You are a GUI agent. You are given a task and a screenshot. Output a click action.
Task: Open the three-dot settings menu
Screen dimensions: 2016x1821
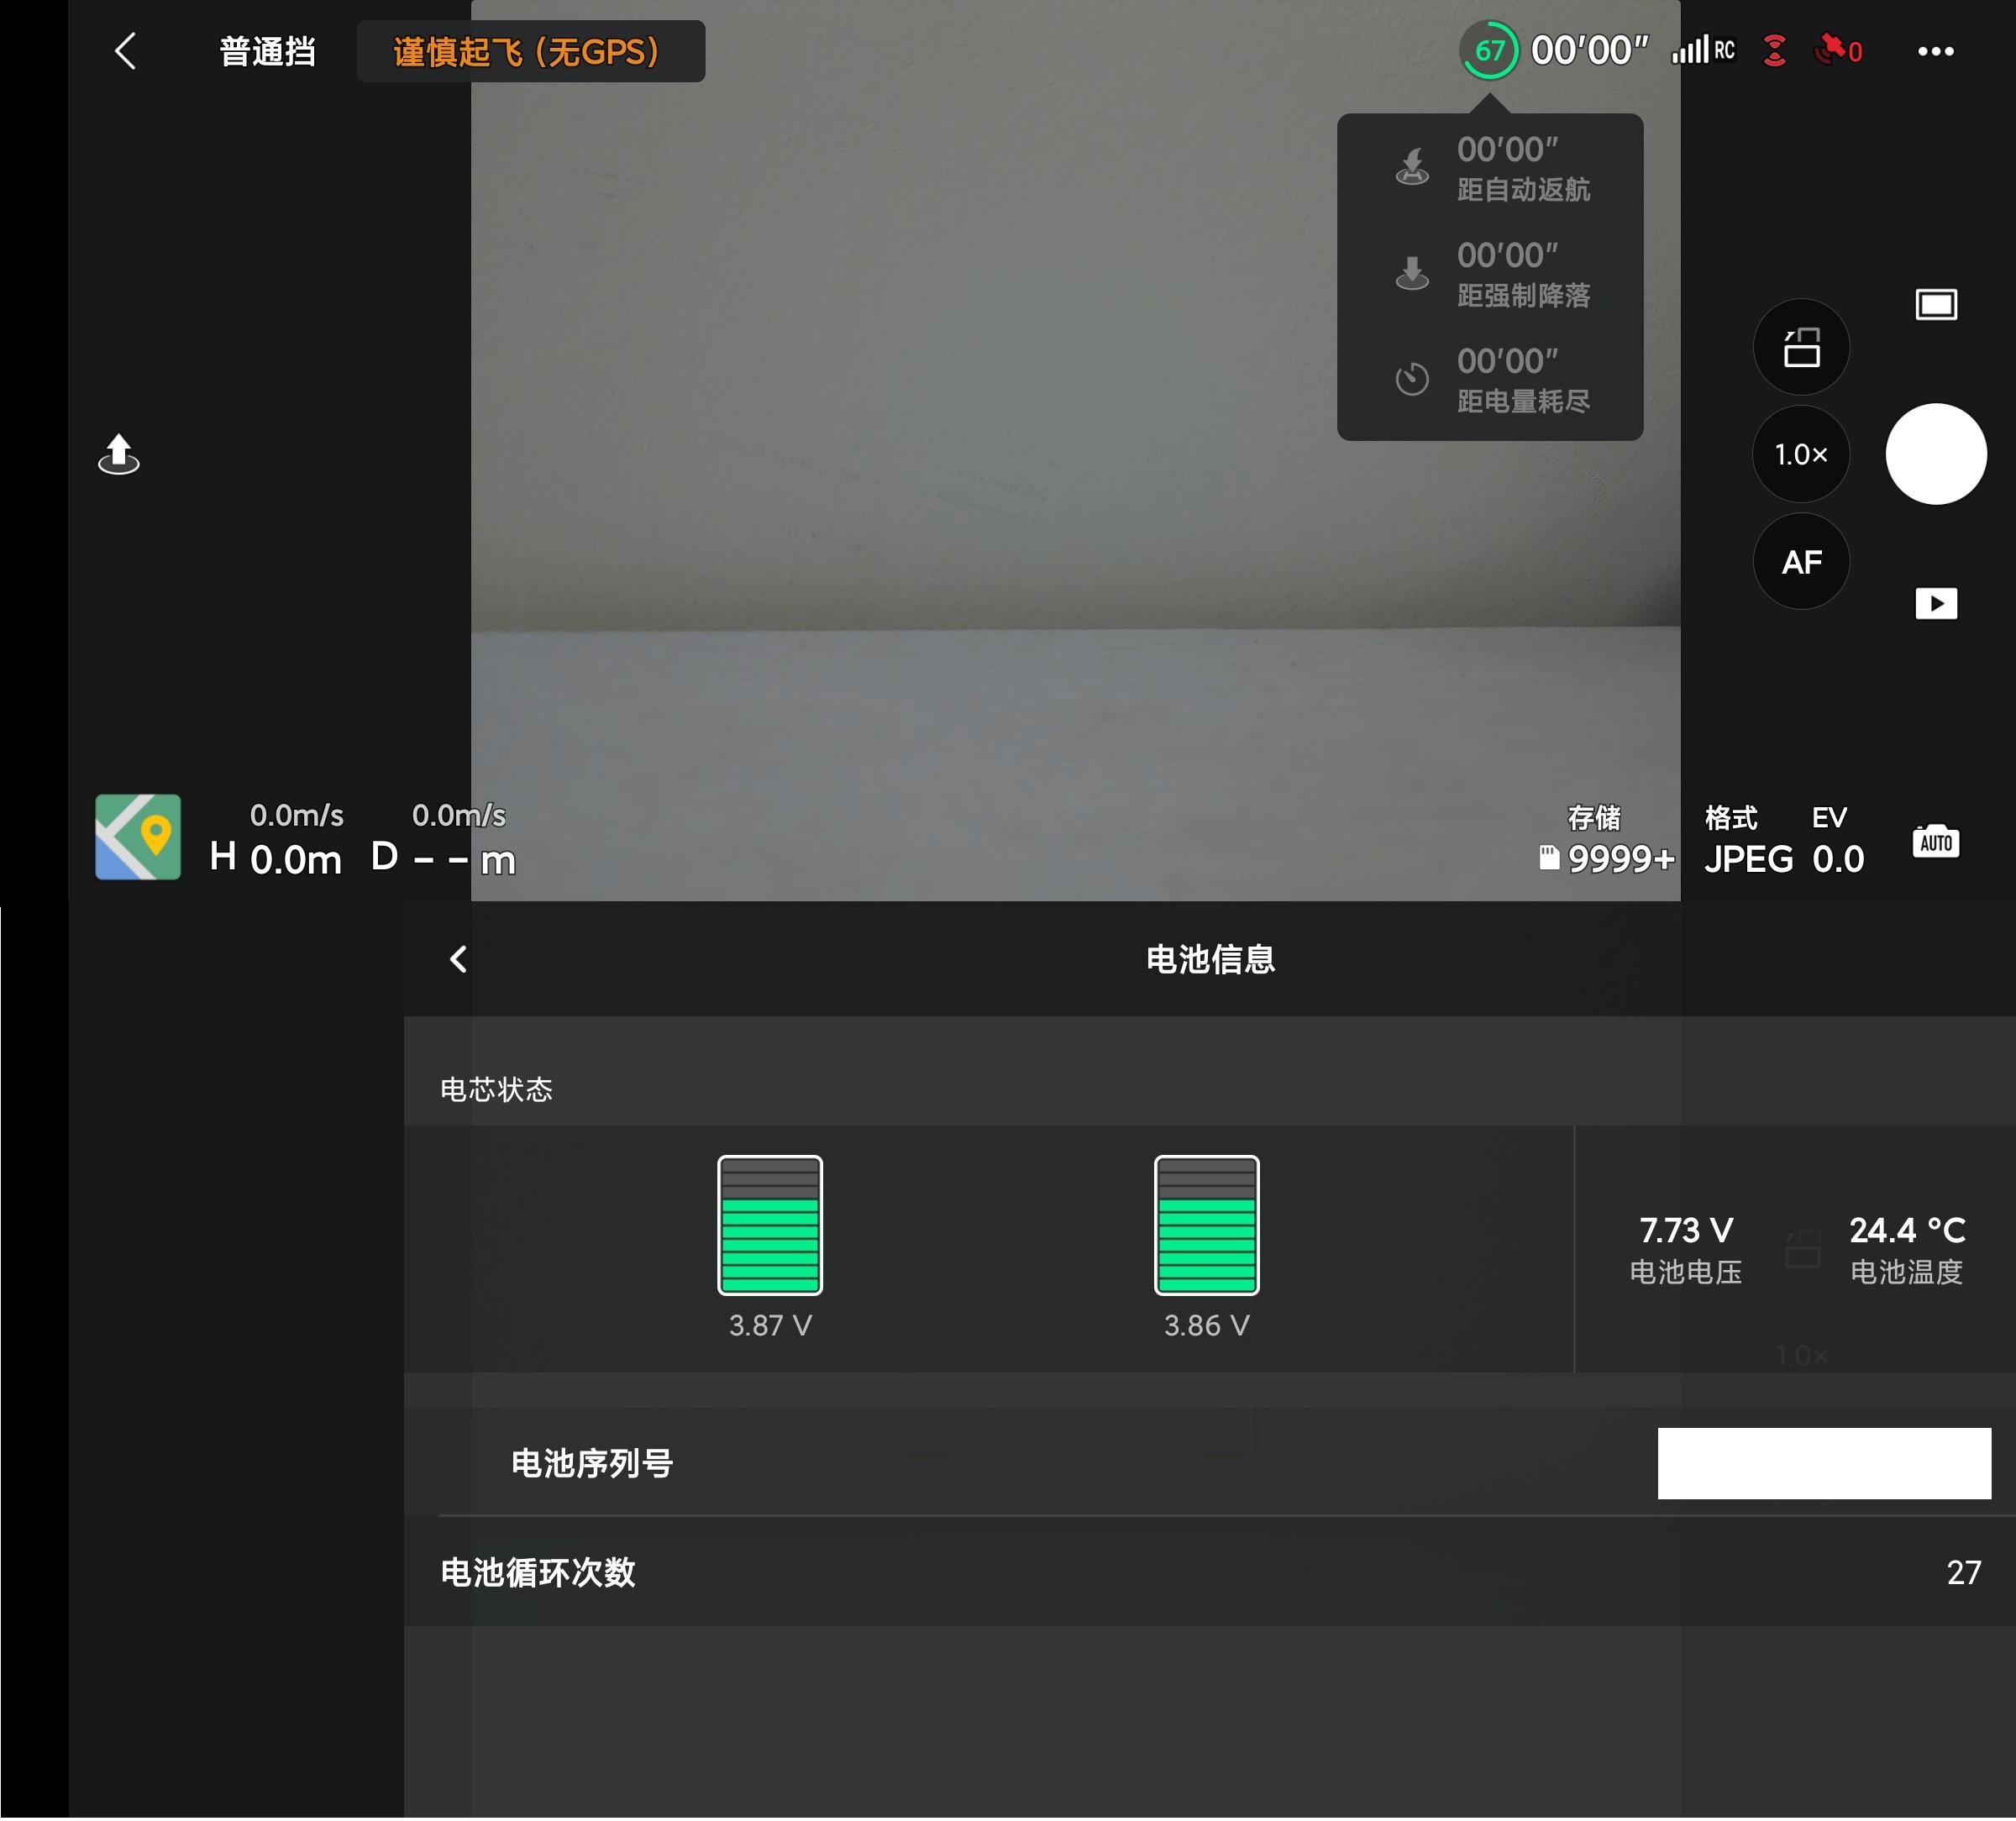point(1935,51)
